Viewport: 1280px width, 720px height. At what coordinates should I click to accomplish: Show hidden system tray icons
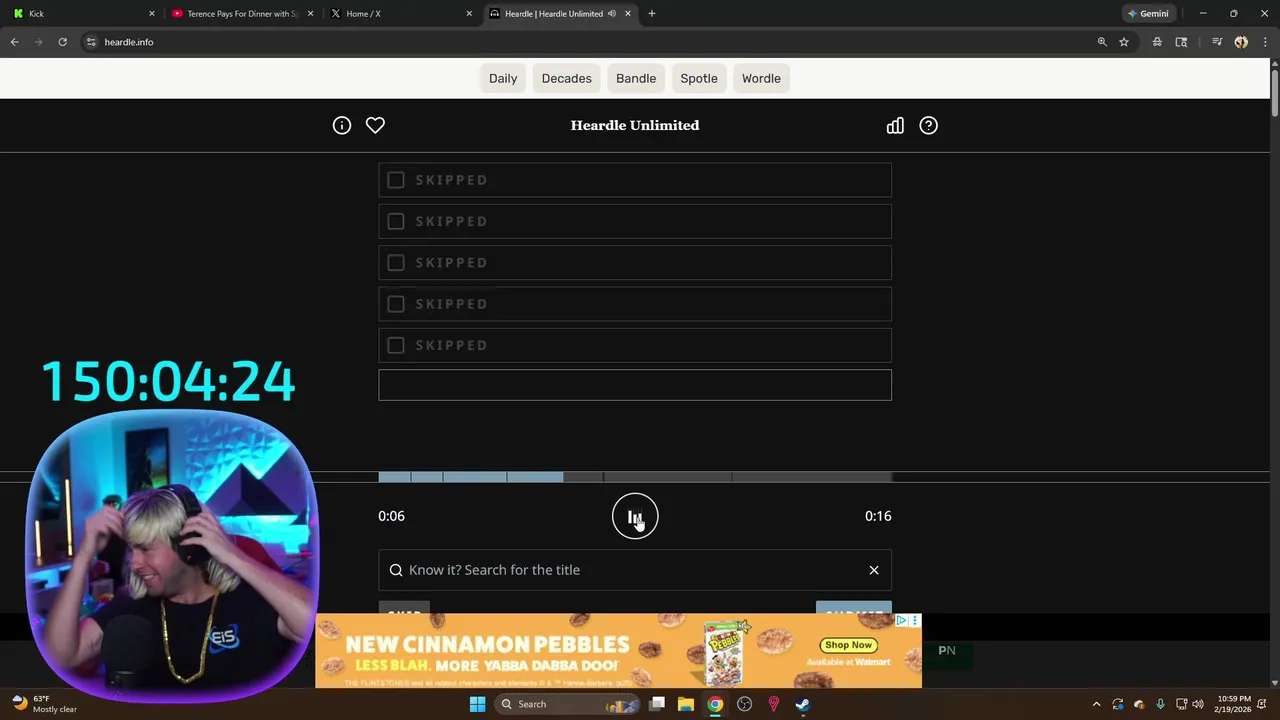pyautogui.click(x=1096, y=704)
